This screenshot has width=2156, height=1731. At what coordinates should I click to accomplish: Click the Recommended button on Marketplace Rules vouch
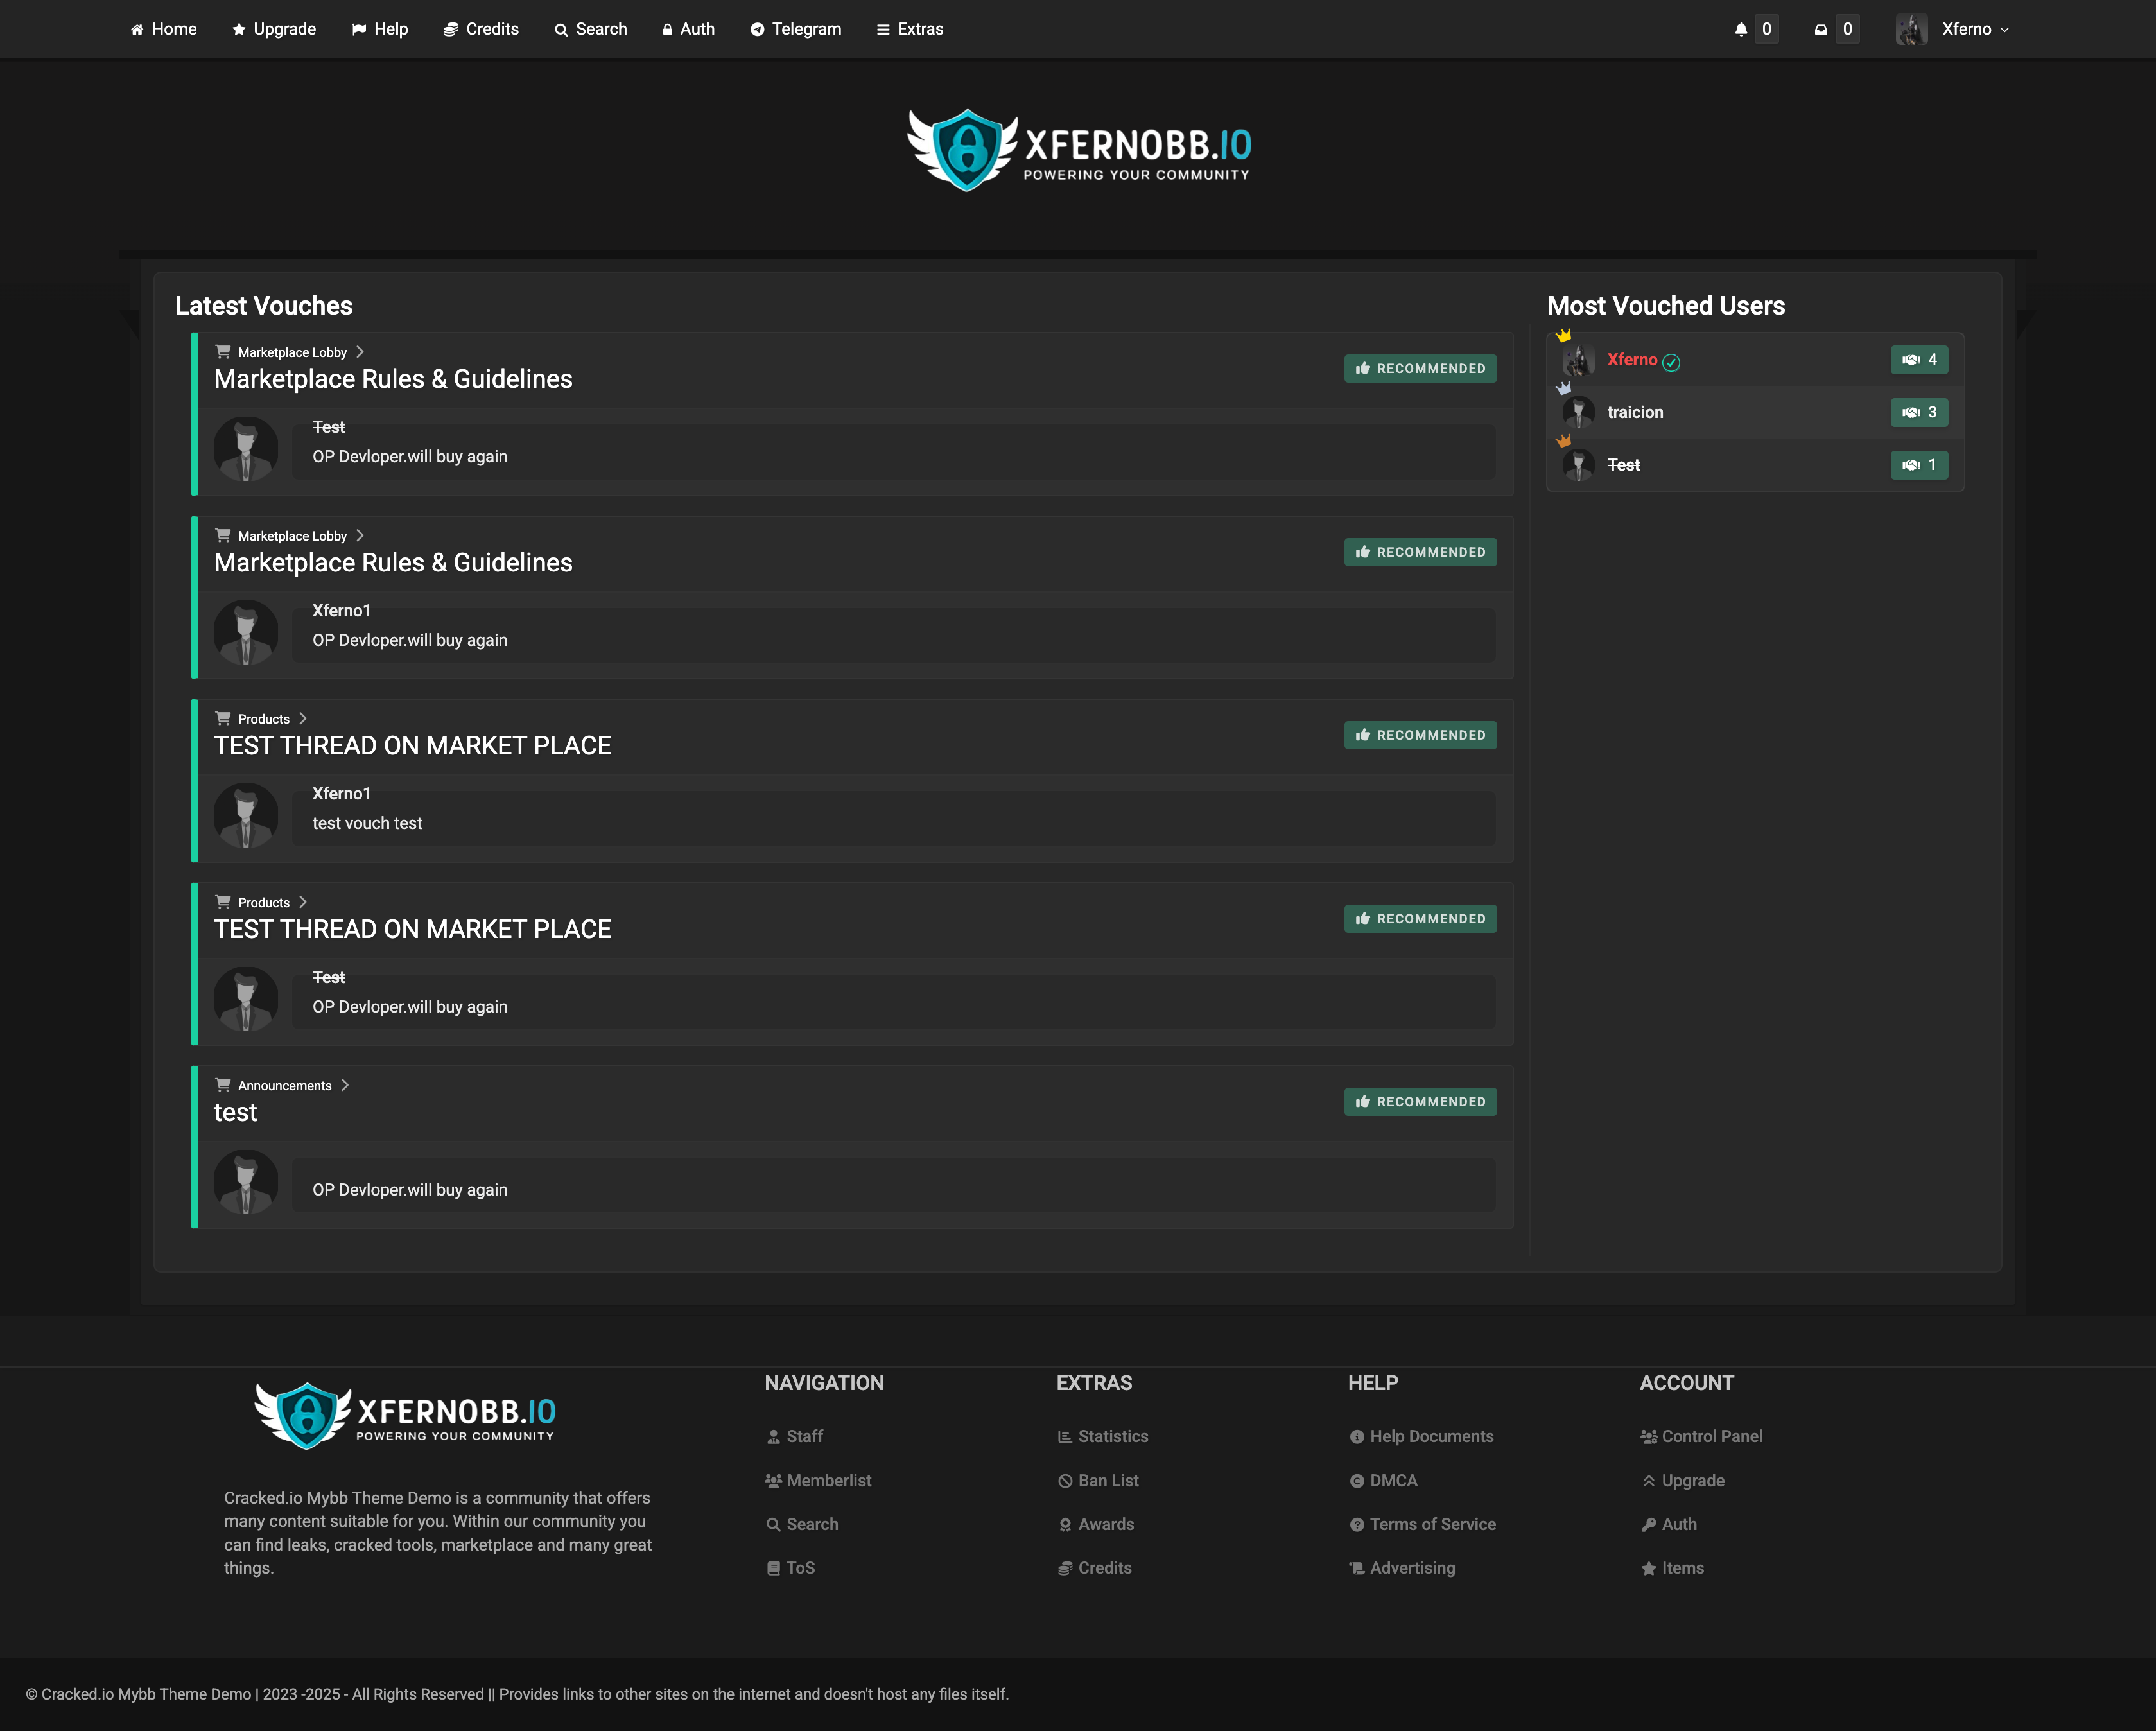[1419, 368]
